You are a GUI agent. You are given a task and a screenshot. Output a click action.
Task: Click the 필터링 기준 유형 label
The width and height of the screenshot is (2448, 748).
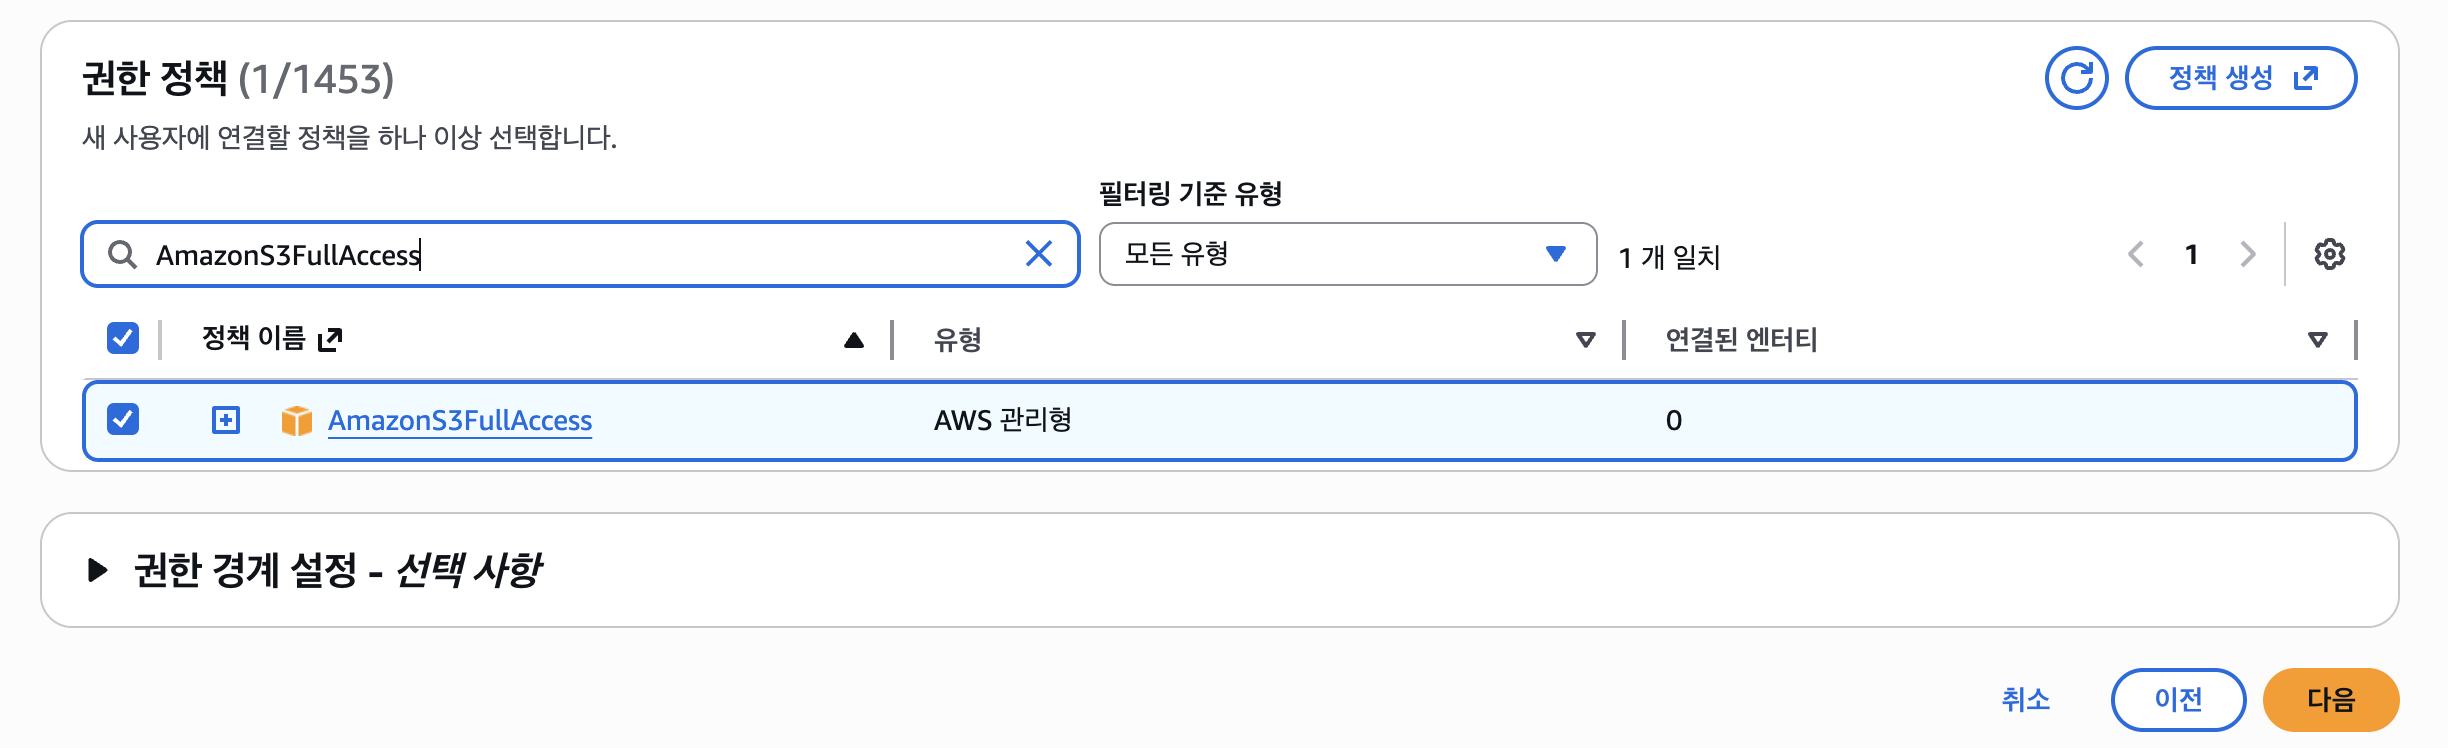1190,193
